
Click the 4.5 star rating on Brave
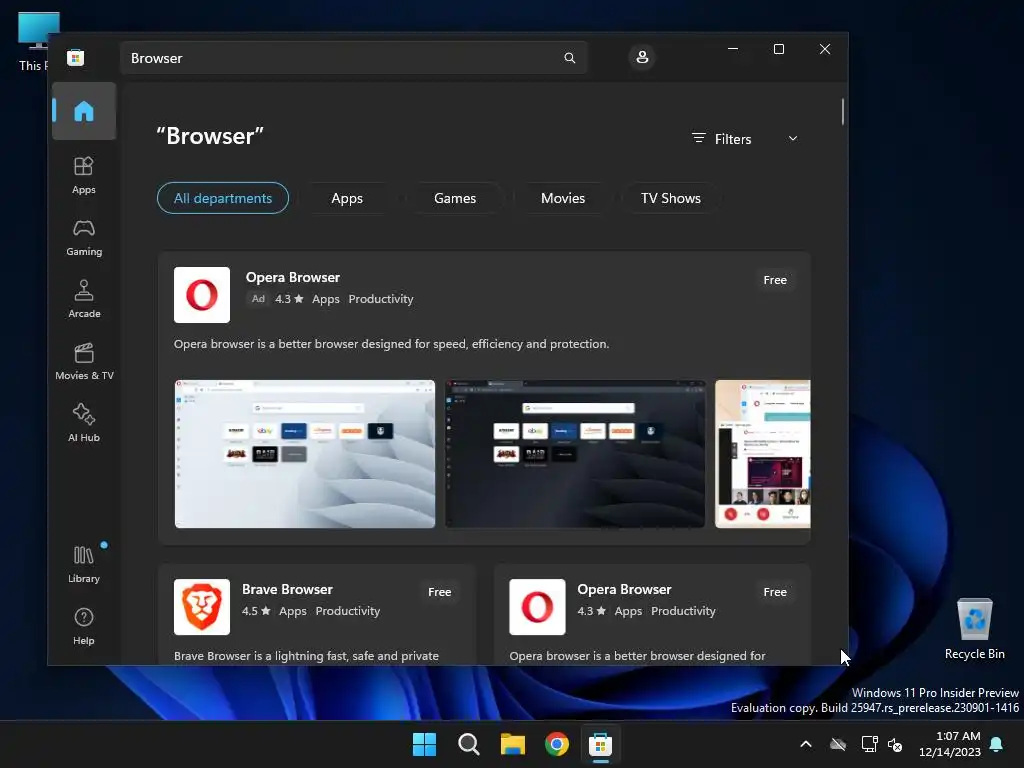pos(256,611)
